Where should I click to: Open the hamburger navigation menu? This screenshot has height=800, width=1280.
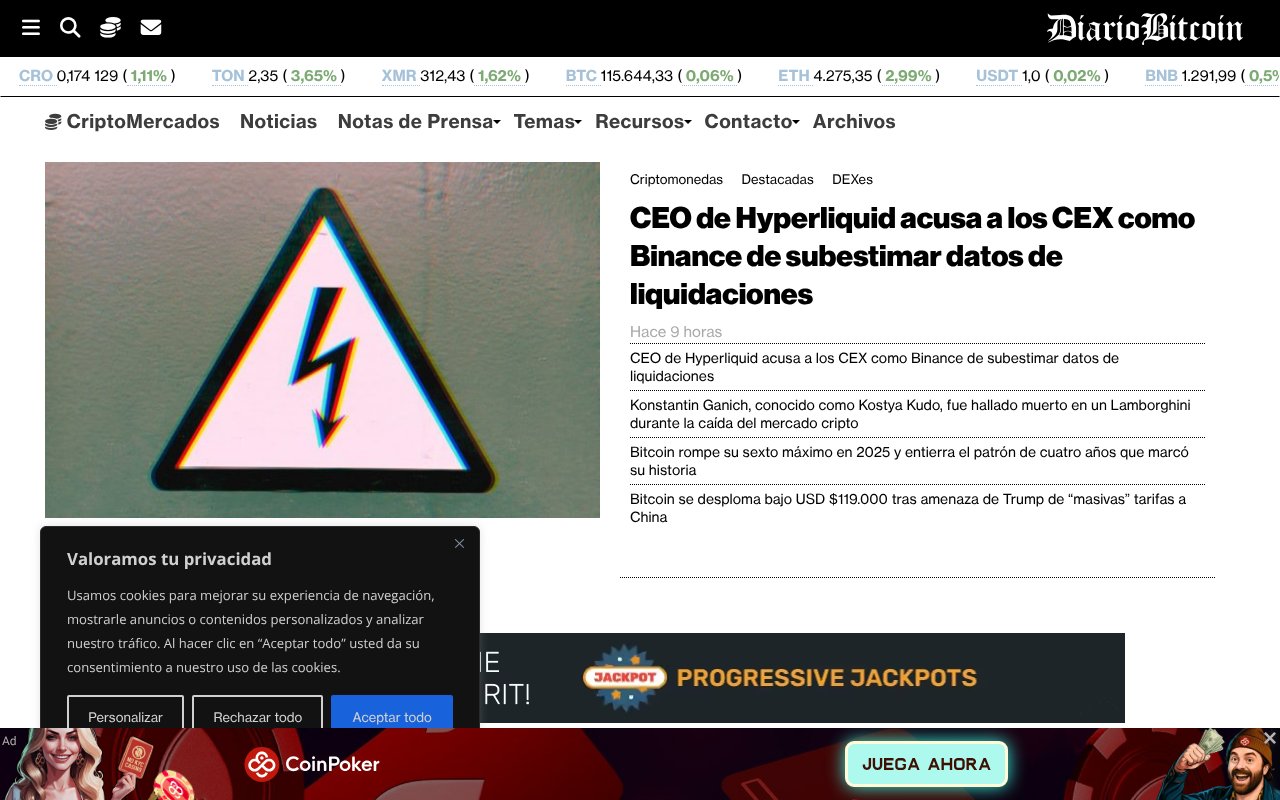click(31, 27)
